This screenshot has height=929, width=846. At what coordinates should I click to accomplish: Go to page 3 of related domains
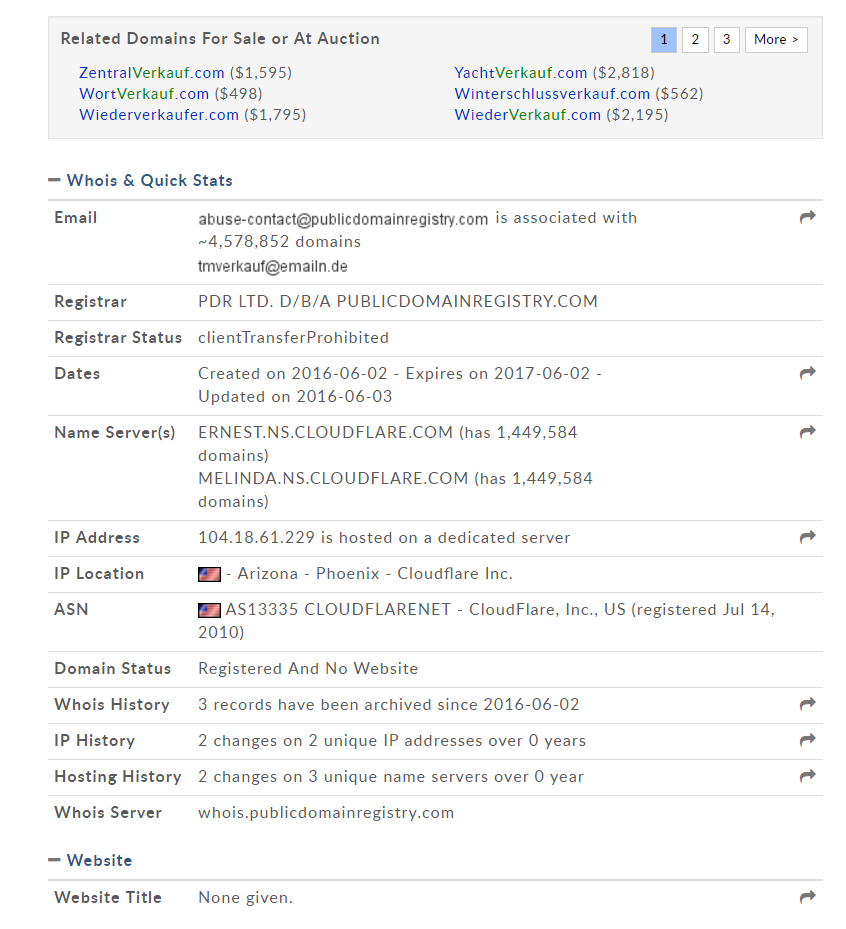point(726,40)
